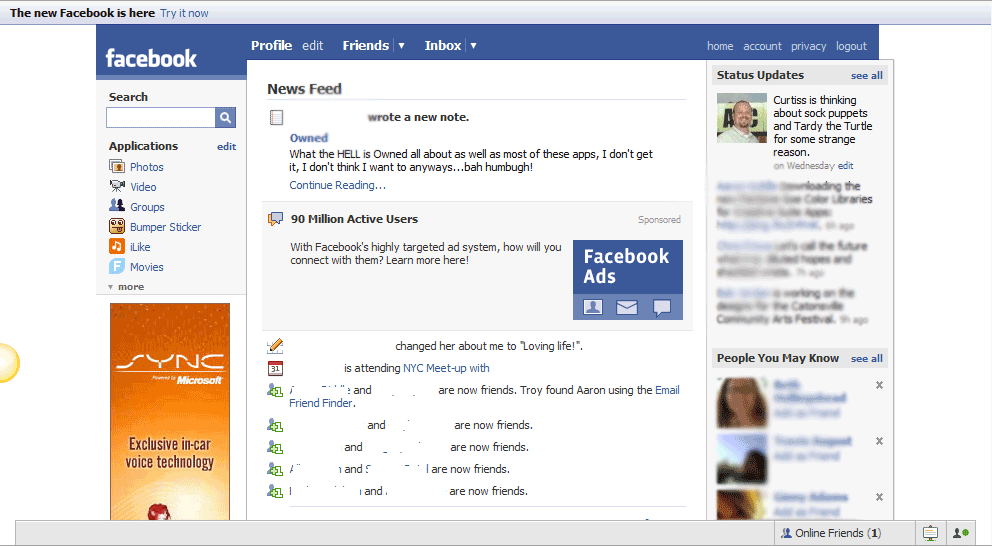Viewport: 992px width, 546px height.
Task: Click edit under Curtiss status update
Action: pos(846,166)
